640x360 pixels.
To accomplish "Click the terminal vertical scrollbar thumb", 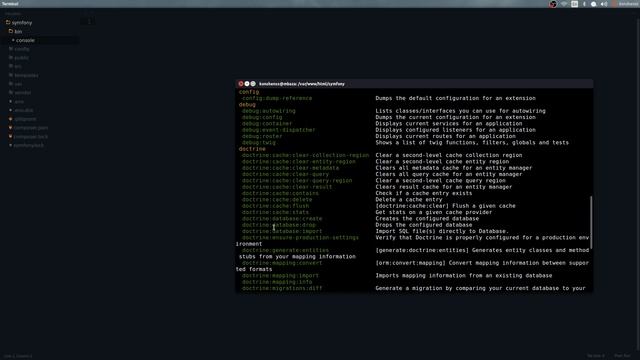I will (x=591, y=223).
